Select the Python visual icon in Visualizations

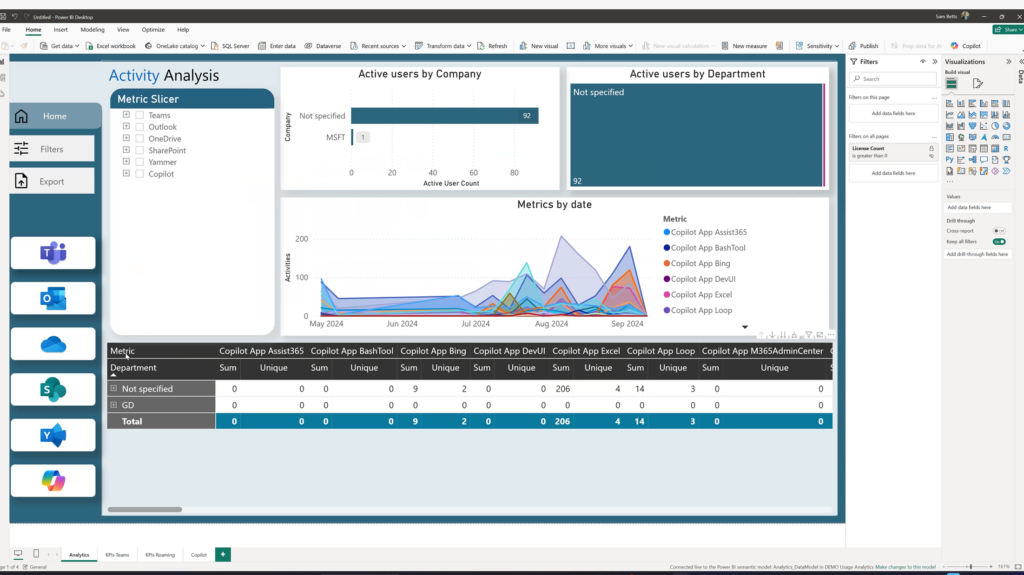(950, 159)
